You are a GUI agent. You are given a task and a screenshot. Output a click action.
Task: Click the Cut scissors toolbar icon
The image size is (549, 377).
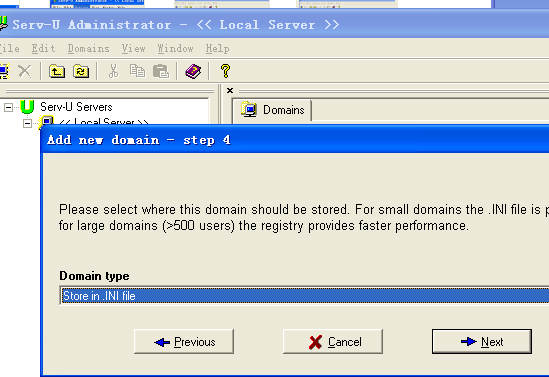pyautogui.click(x=113, y=71)
